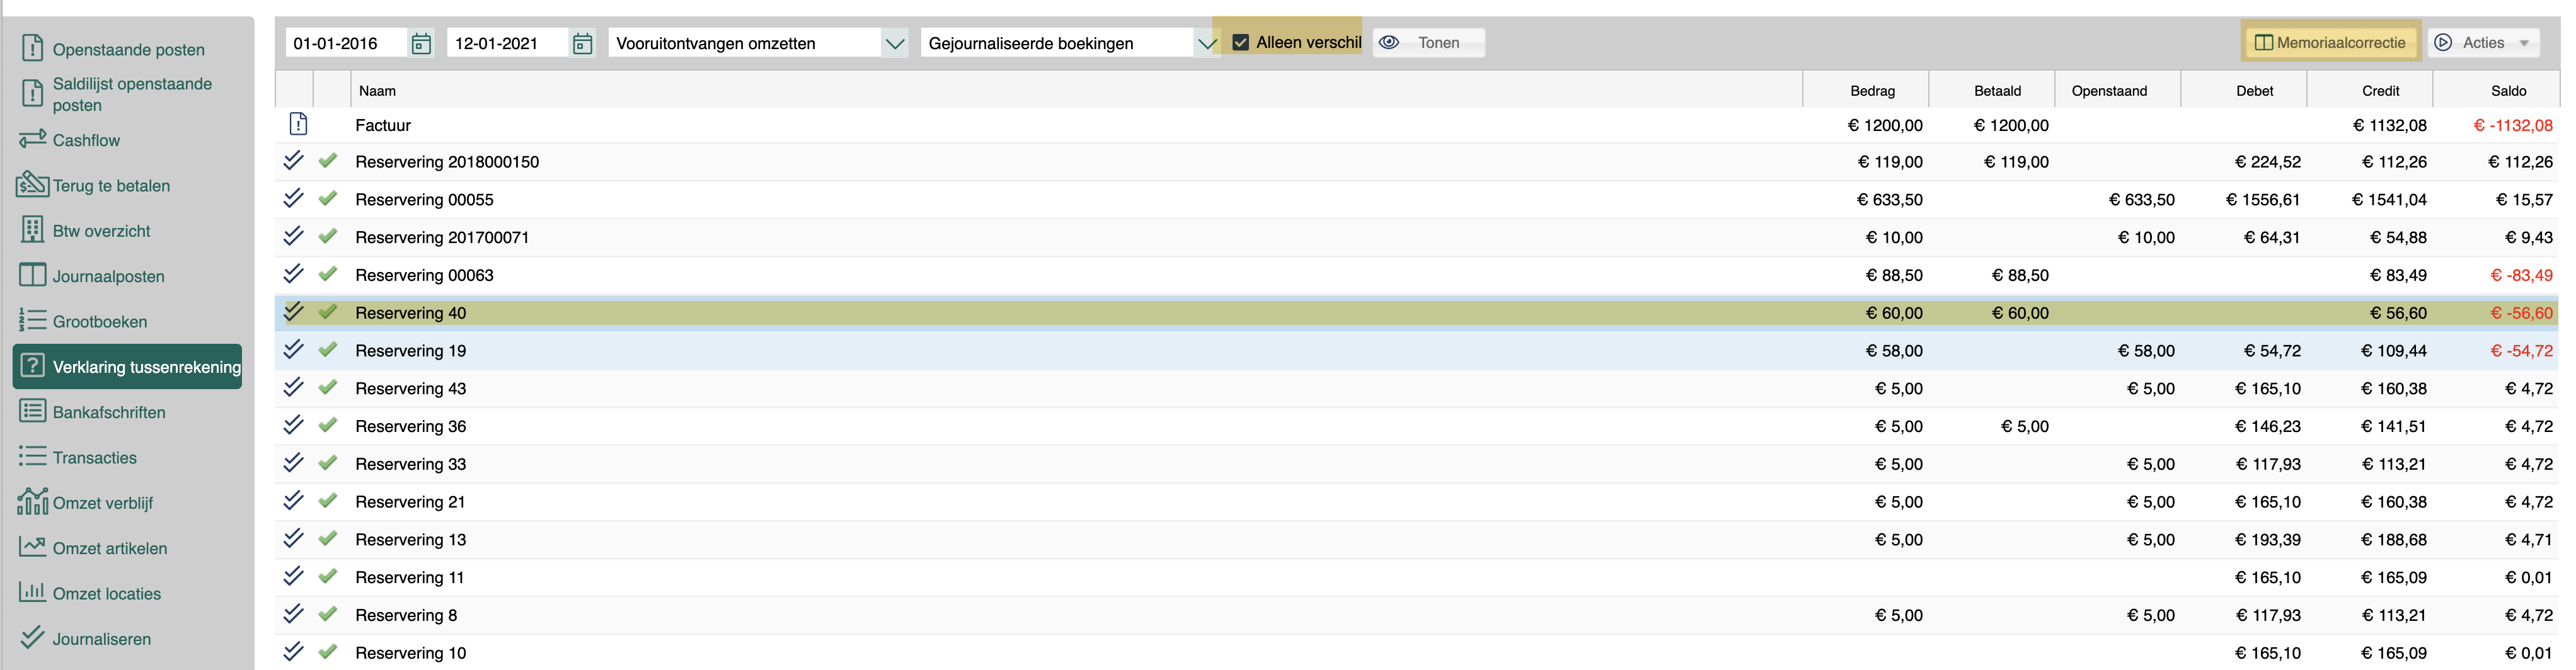Click journalize icon for Reservering 21
Viewport: 2576px width, 670px height.
[x=293, y=500]
